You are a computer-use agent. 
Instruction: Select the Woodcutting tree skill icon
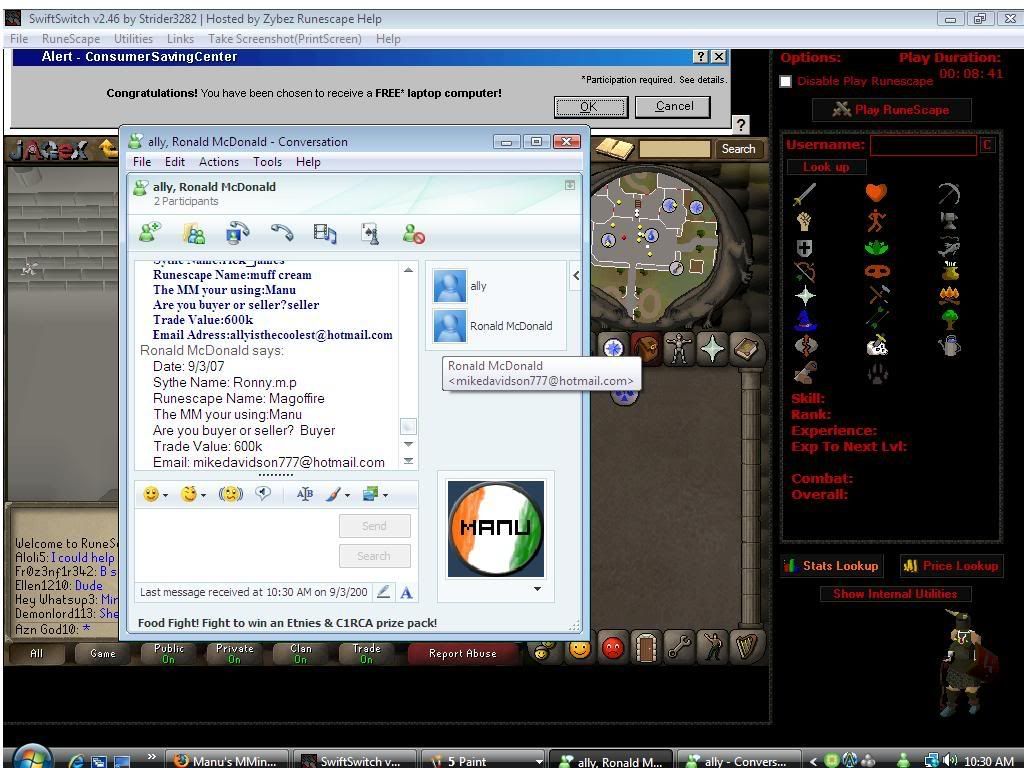click(950, 319)
